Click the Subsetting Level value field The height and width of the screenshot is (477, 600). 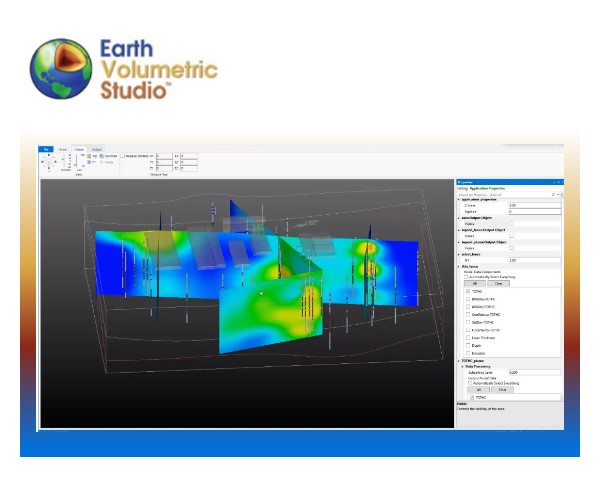pos(535,372)
